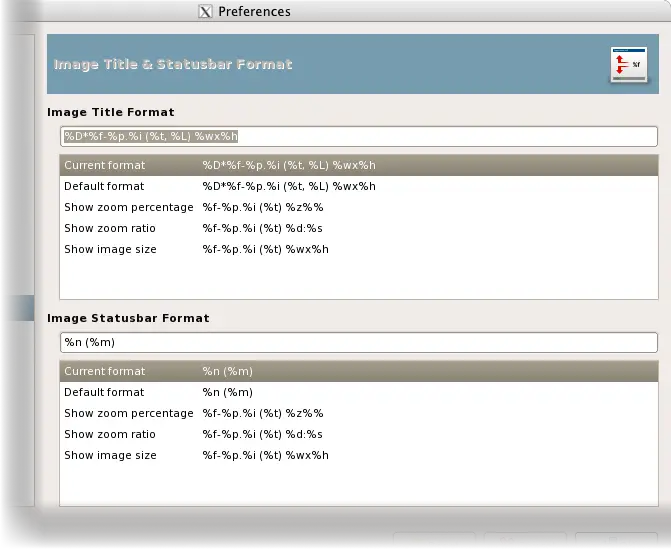Choose "Show zoom percentage" in the Image Title list
The height and width of the screenshot is (549, 671).
pos(128,208)
